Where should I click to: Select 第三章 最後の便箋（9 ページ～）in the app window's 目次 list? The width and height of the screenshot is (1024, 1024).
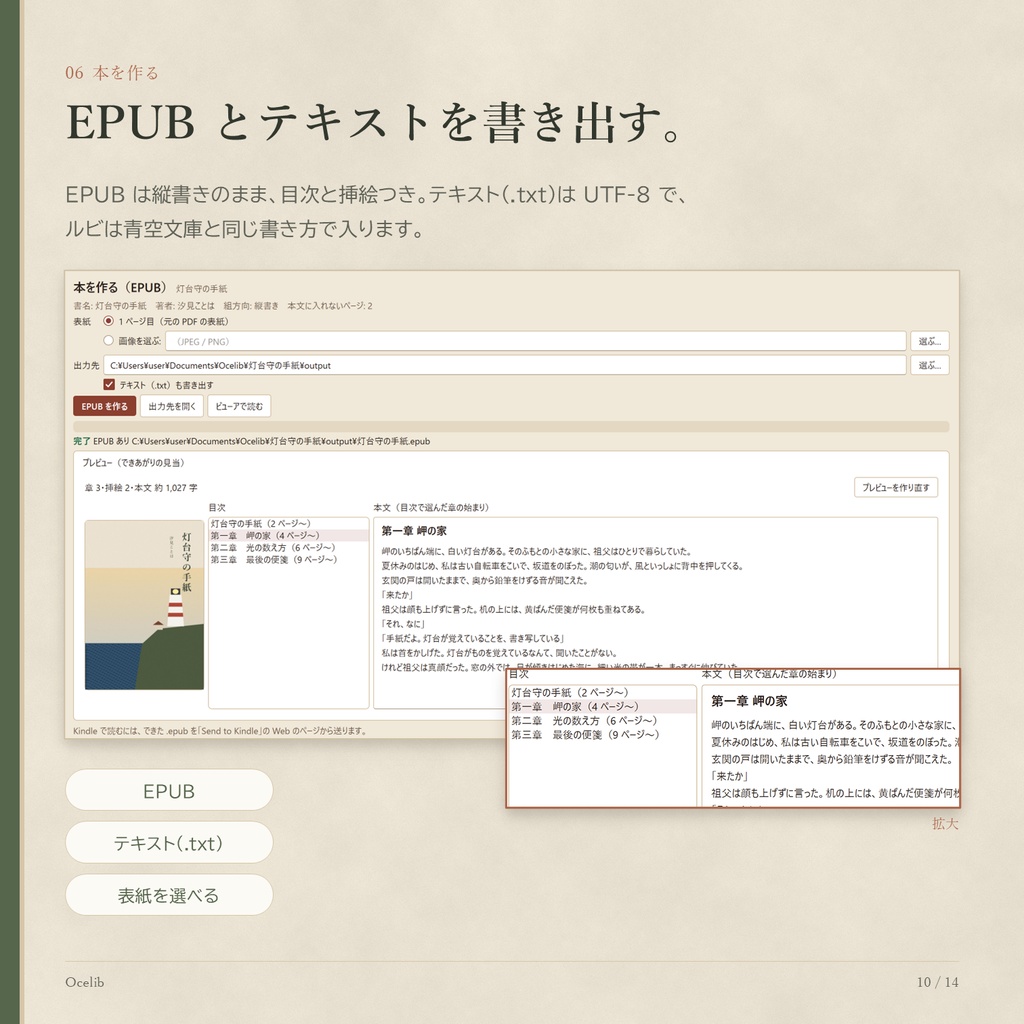point(288,560)
